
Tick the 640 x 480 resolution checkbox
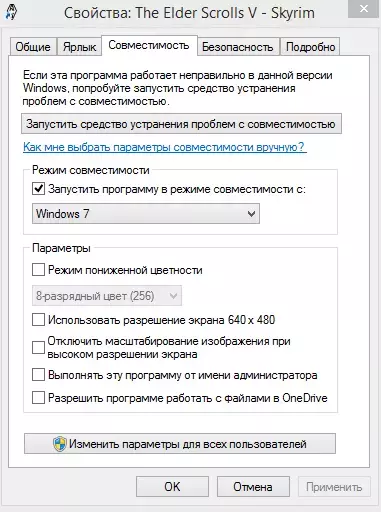(38, 320)
